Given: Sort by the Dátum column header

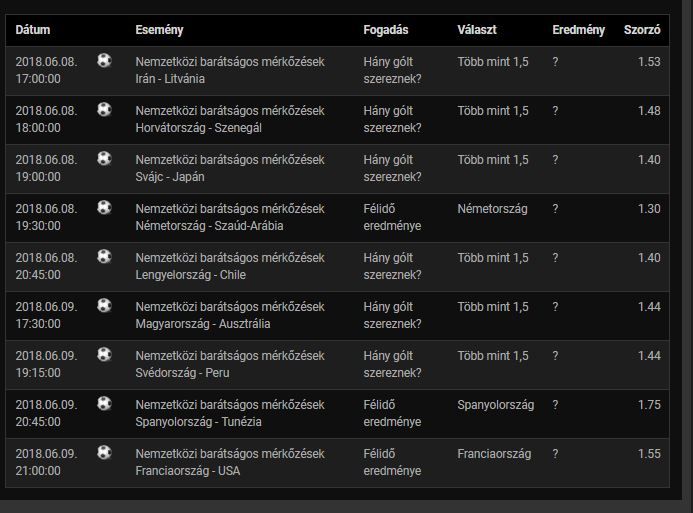Looking at the screenshot, I should (x=33, y=30).
